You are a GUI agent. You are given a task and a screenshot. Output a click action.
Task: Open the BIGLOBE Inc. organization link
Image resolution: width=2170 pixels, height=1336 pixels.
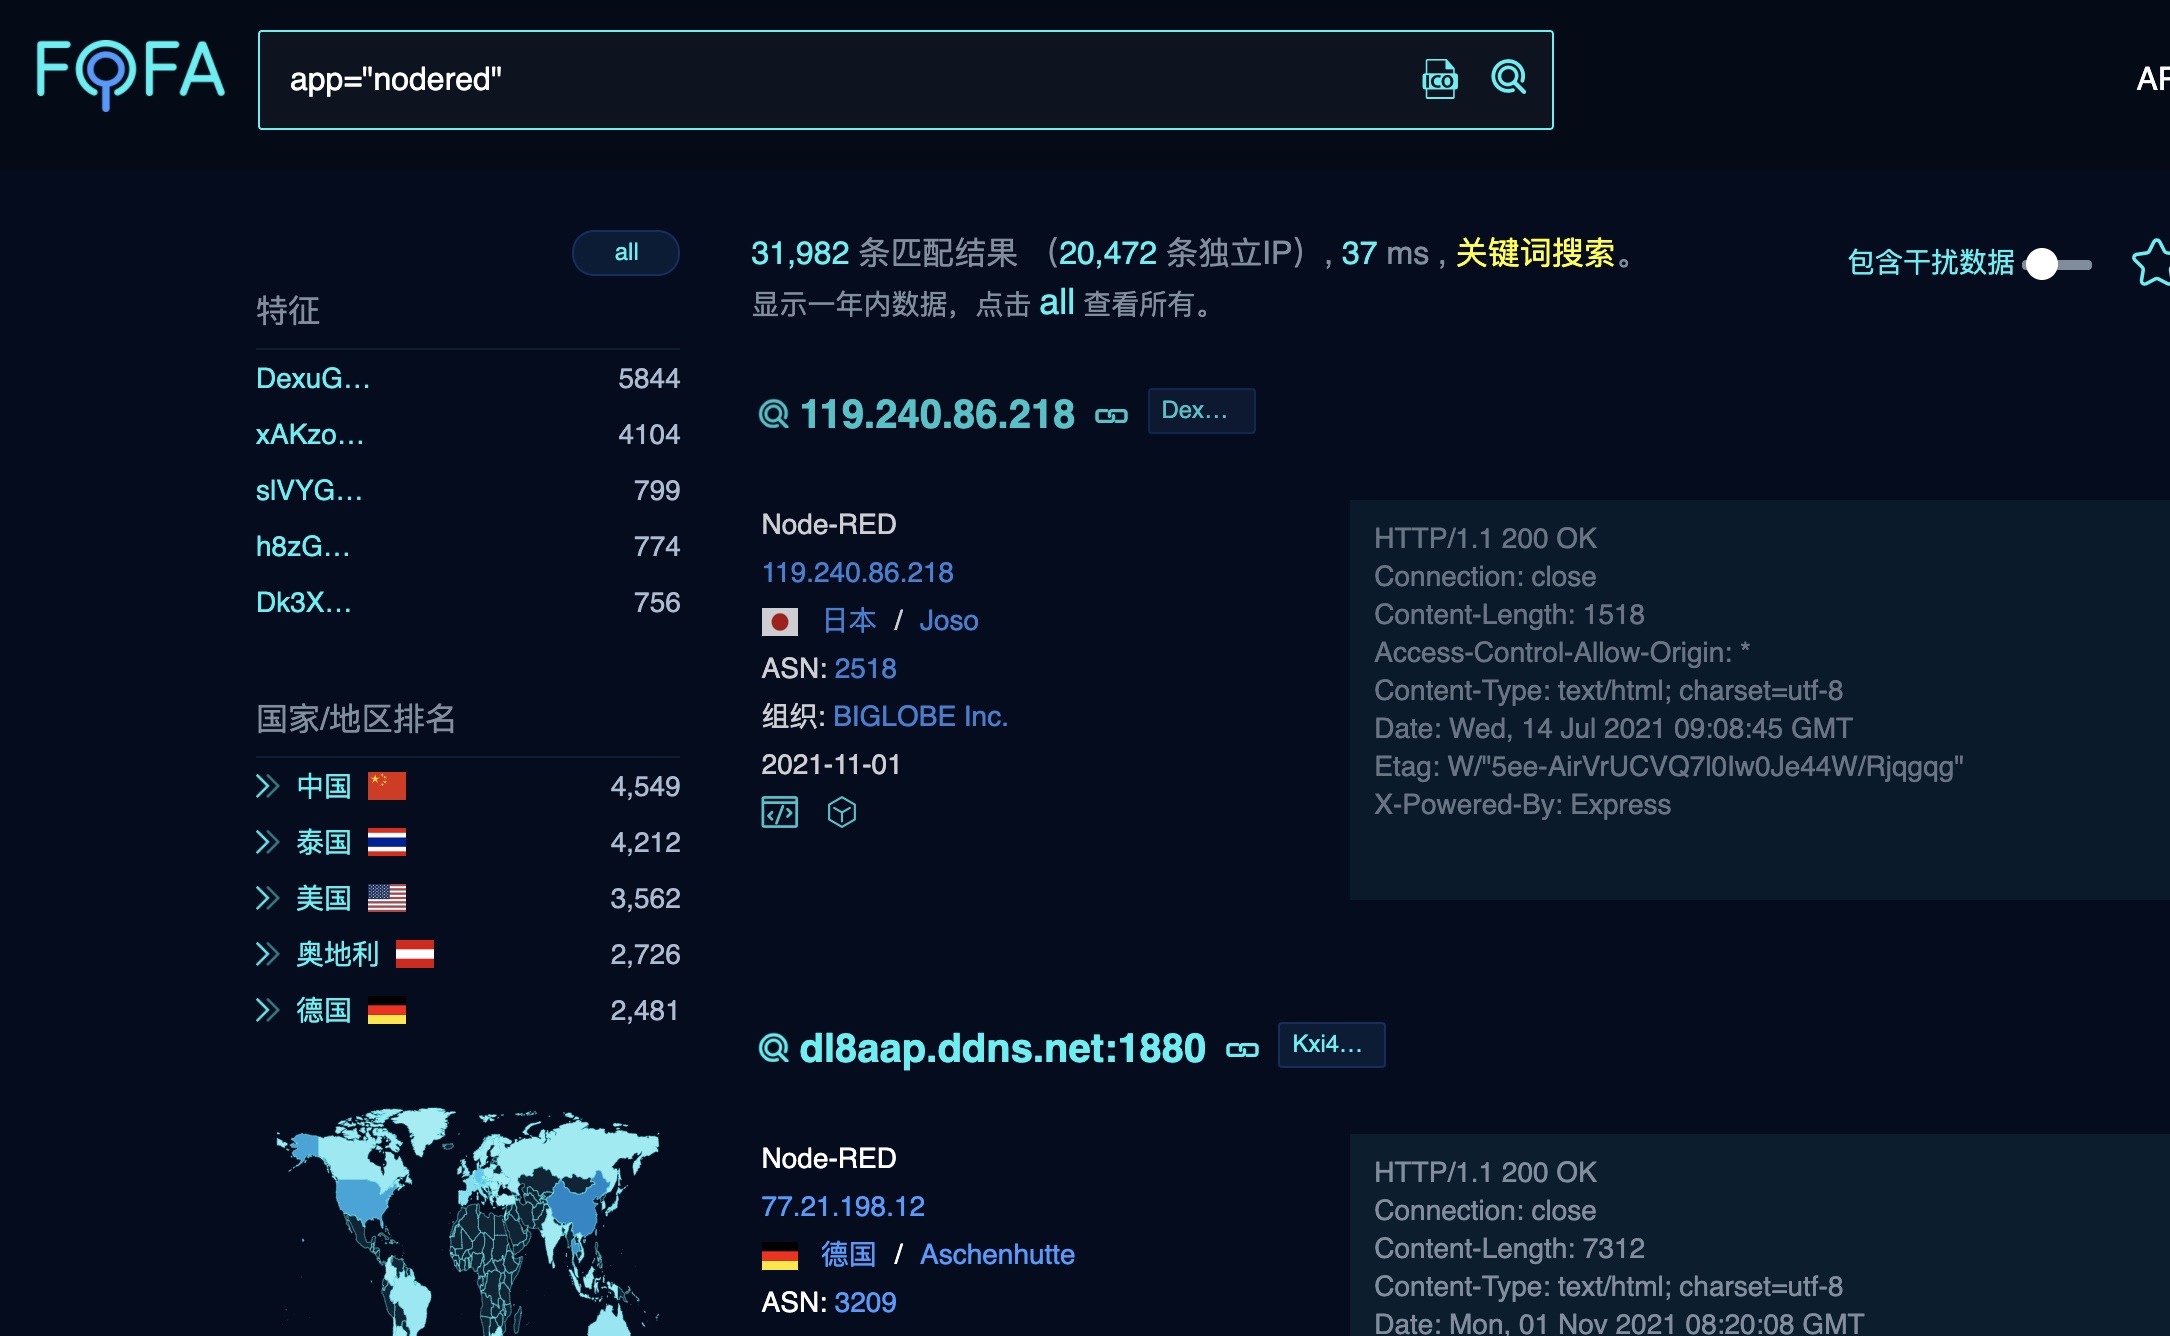click(x=920, y=716)
